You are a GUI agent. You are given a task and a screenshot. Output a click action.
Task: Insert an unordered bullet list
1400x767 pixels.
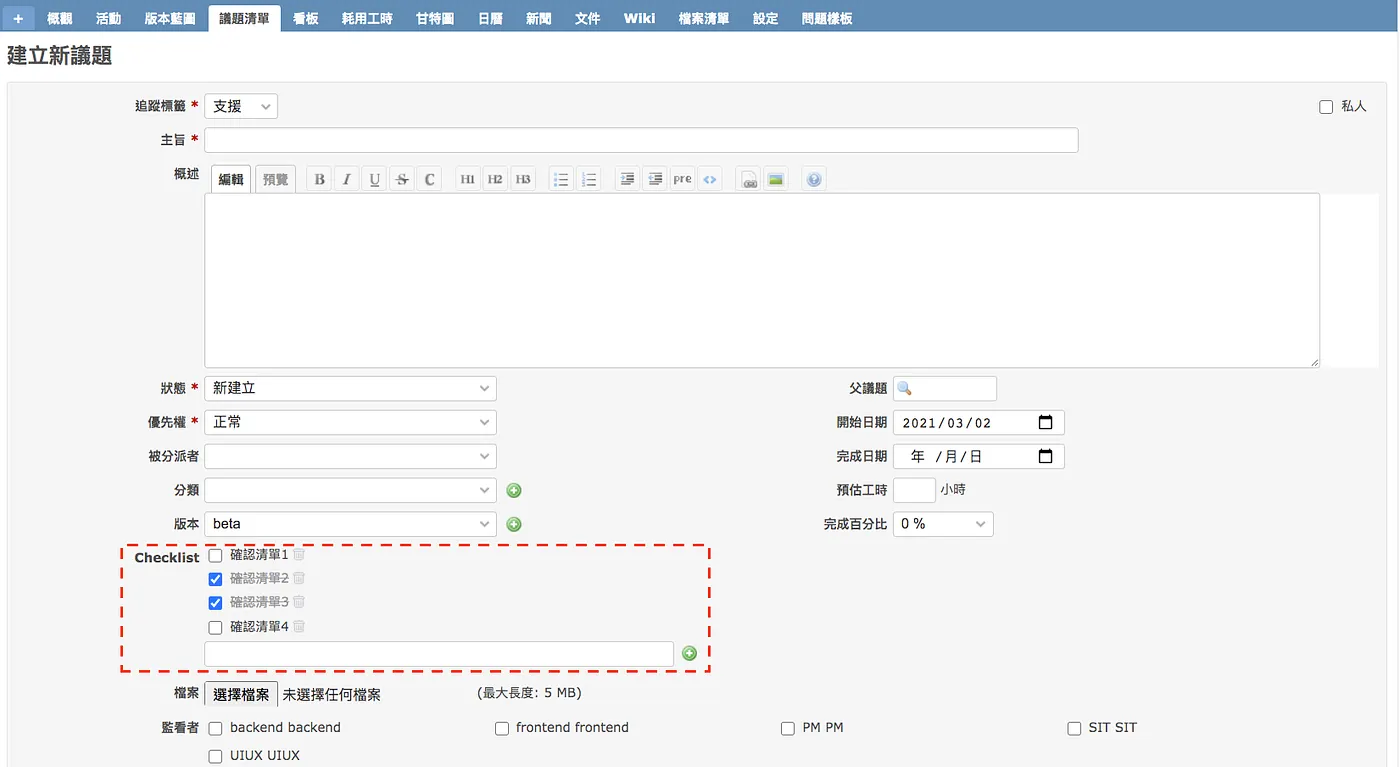pos(561,180)
